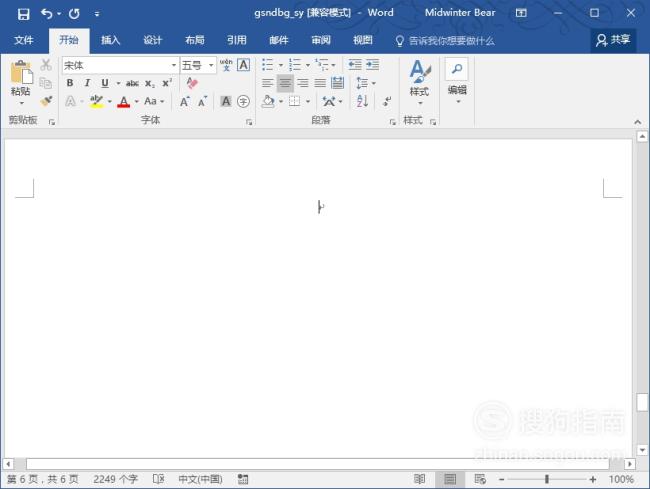This screenshot has width=650, height=489.
Task: Open ribbon display options icon in title bar
Action: tap(521, 13)
